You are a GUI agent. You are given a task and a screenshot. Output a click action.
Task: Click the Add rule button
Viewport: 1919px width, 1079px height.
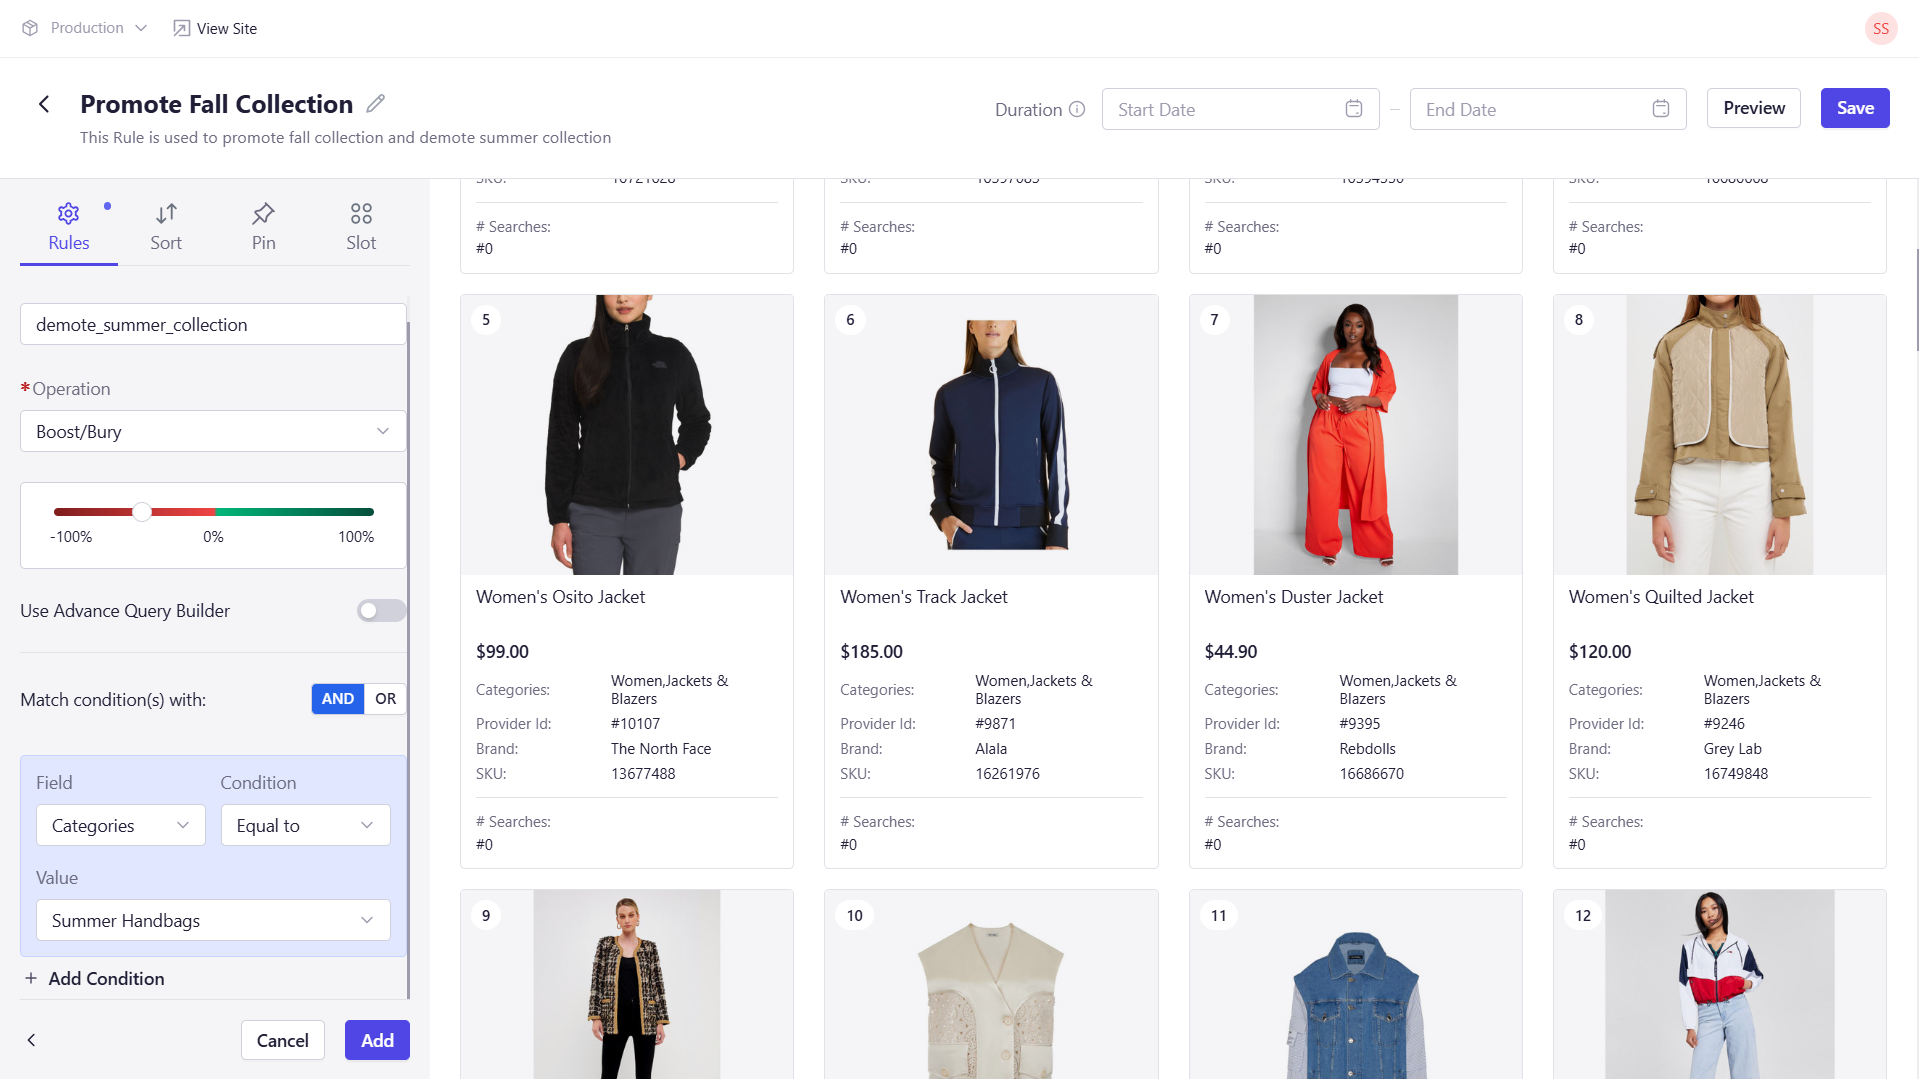point(377,1040)
